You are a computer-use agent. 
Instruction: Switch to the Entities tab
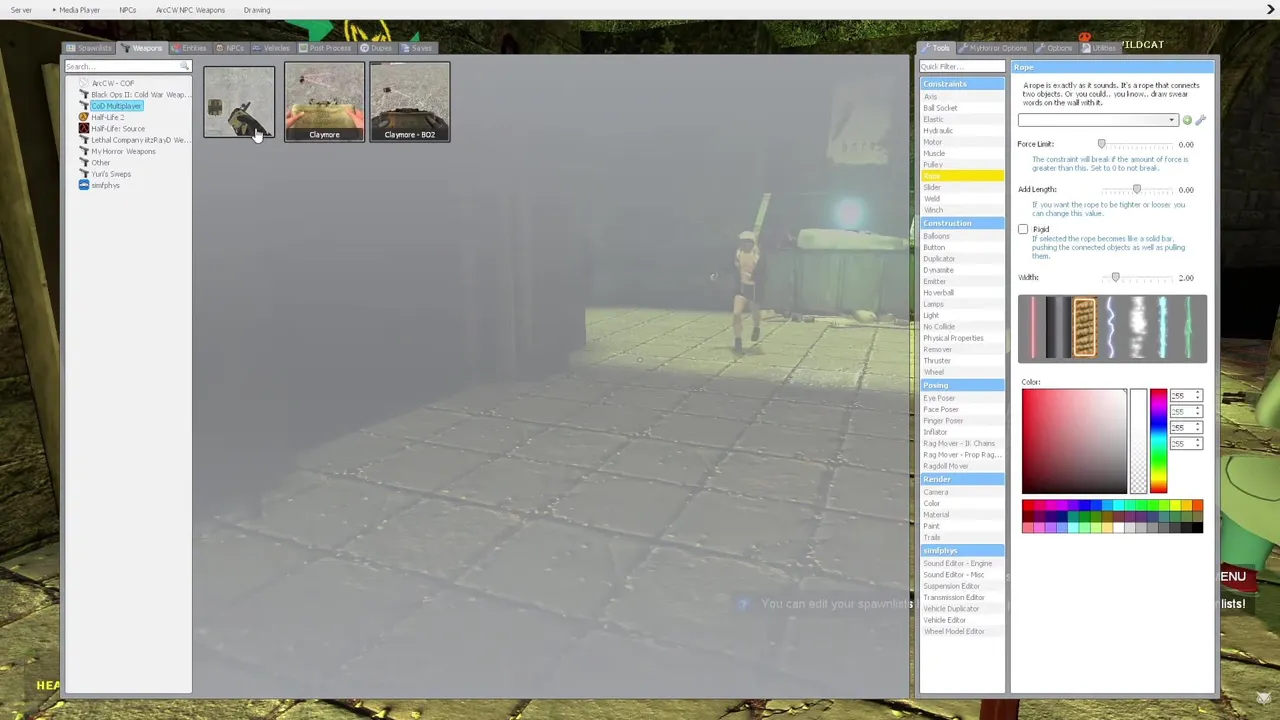188,48
